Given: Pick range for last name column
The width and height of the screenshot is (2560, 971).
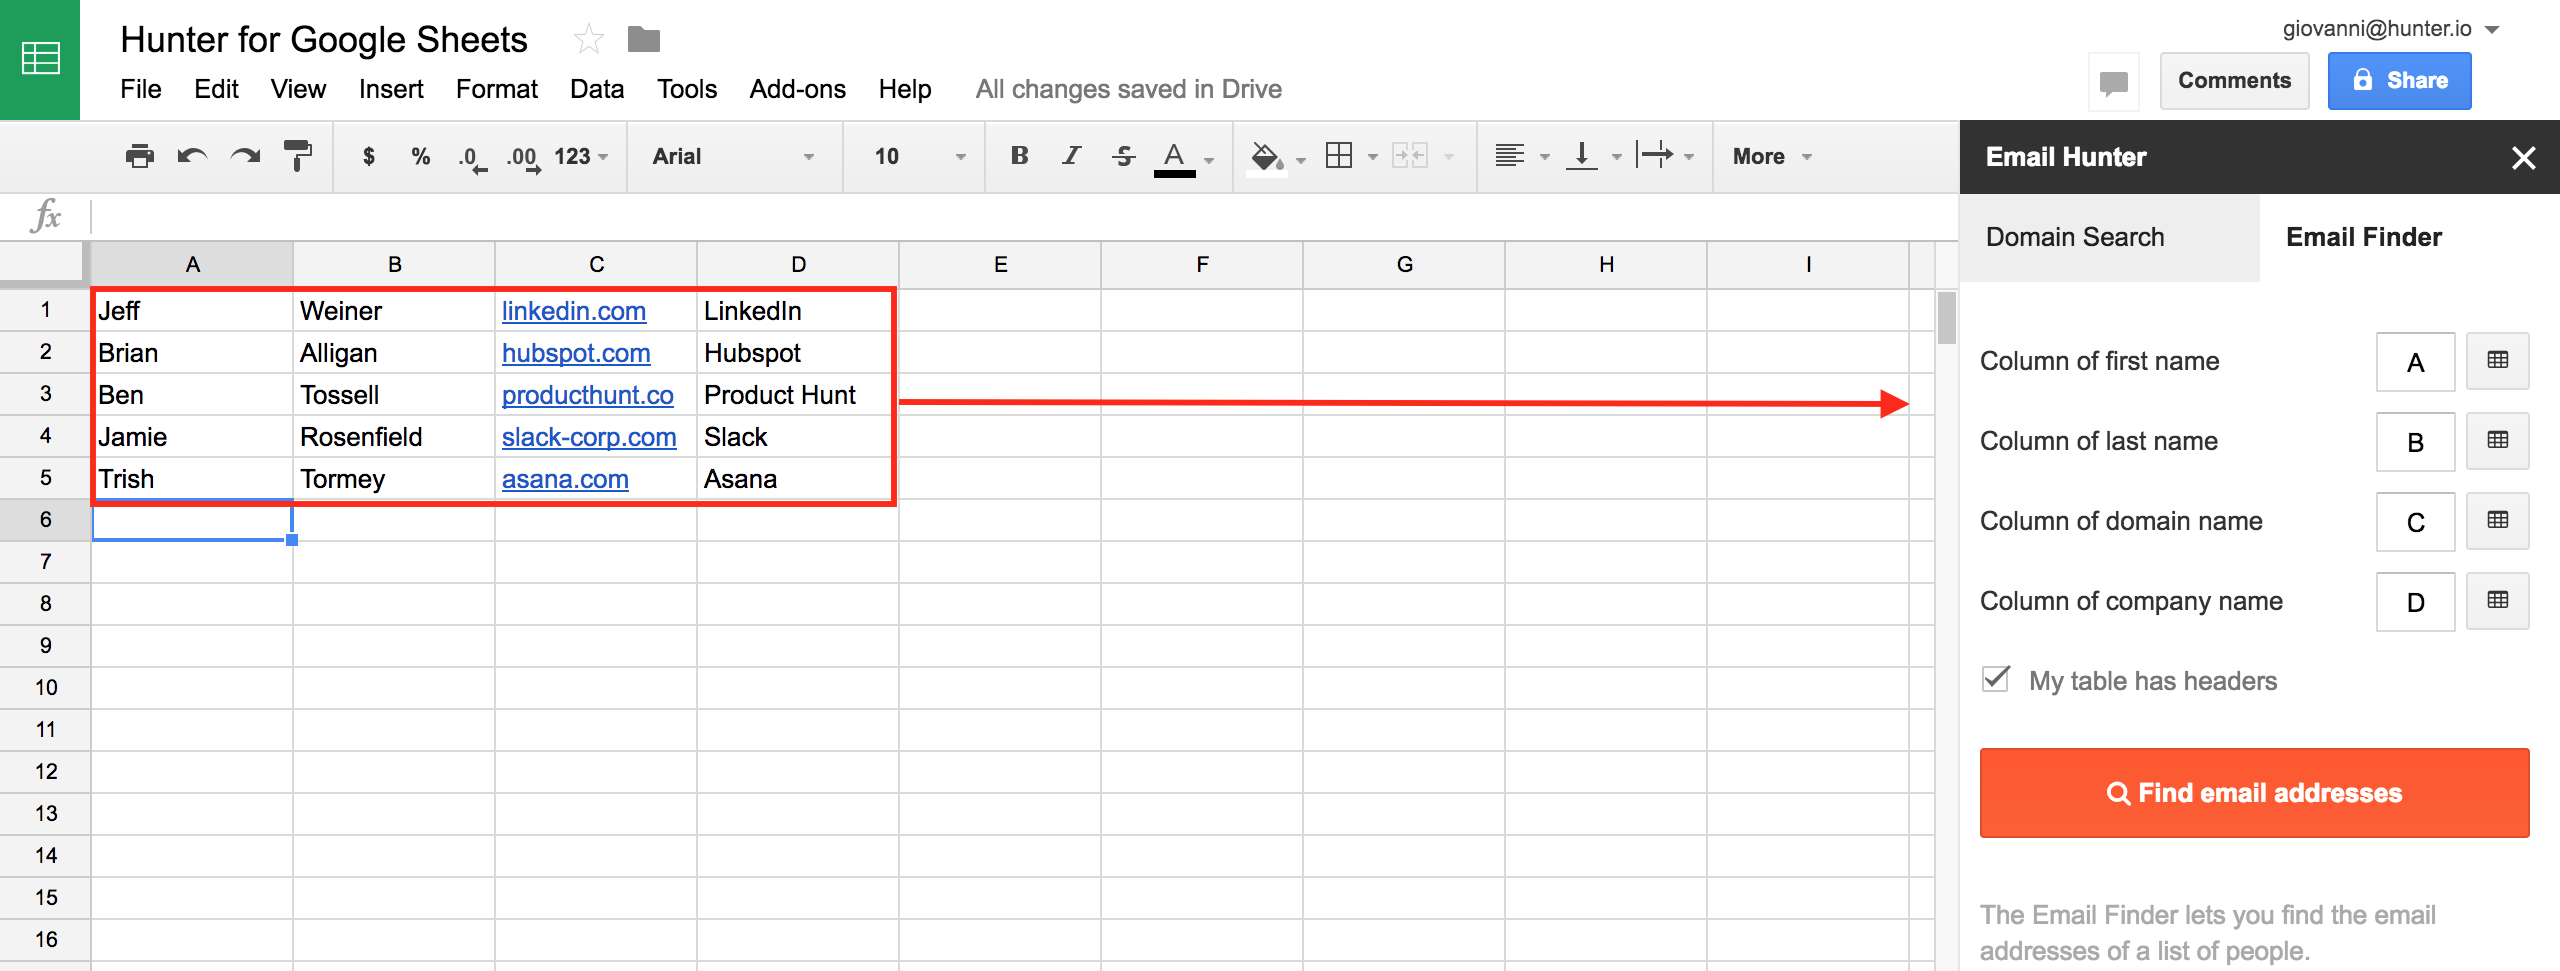Looking at the screenshot, I should [2498, 441].
